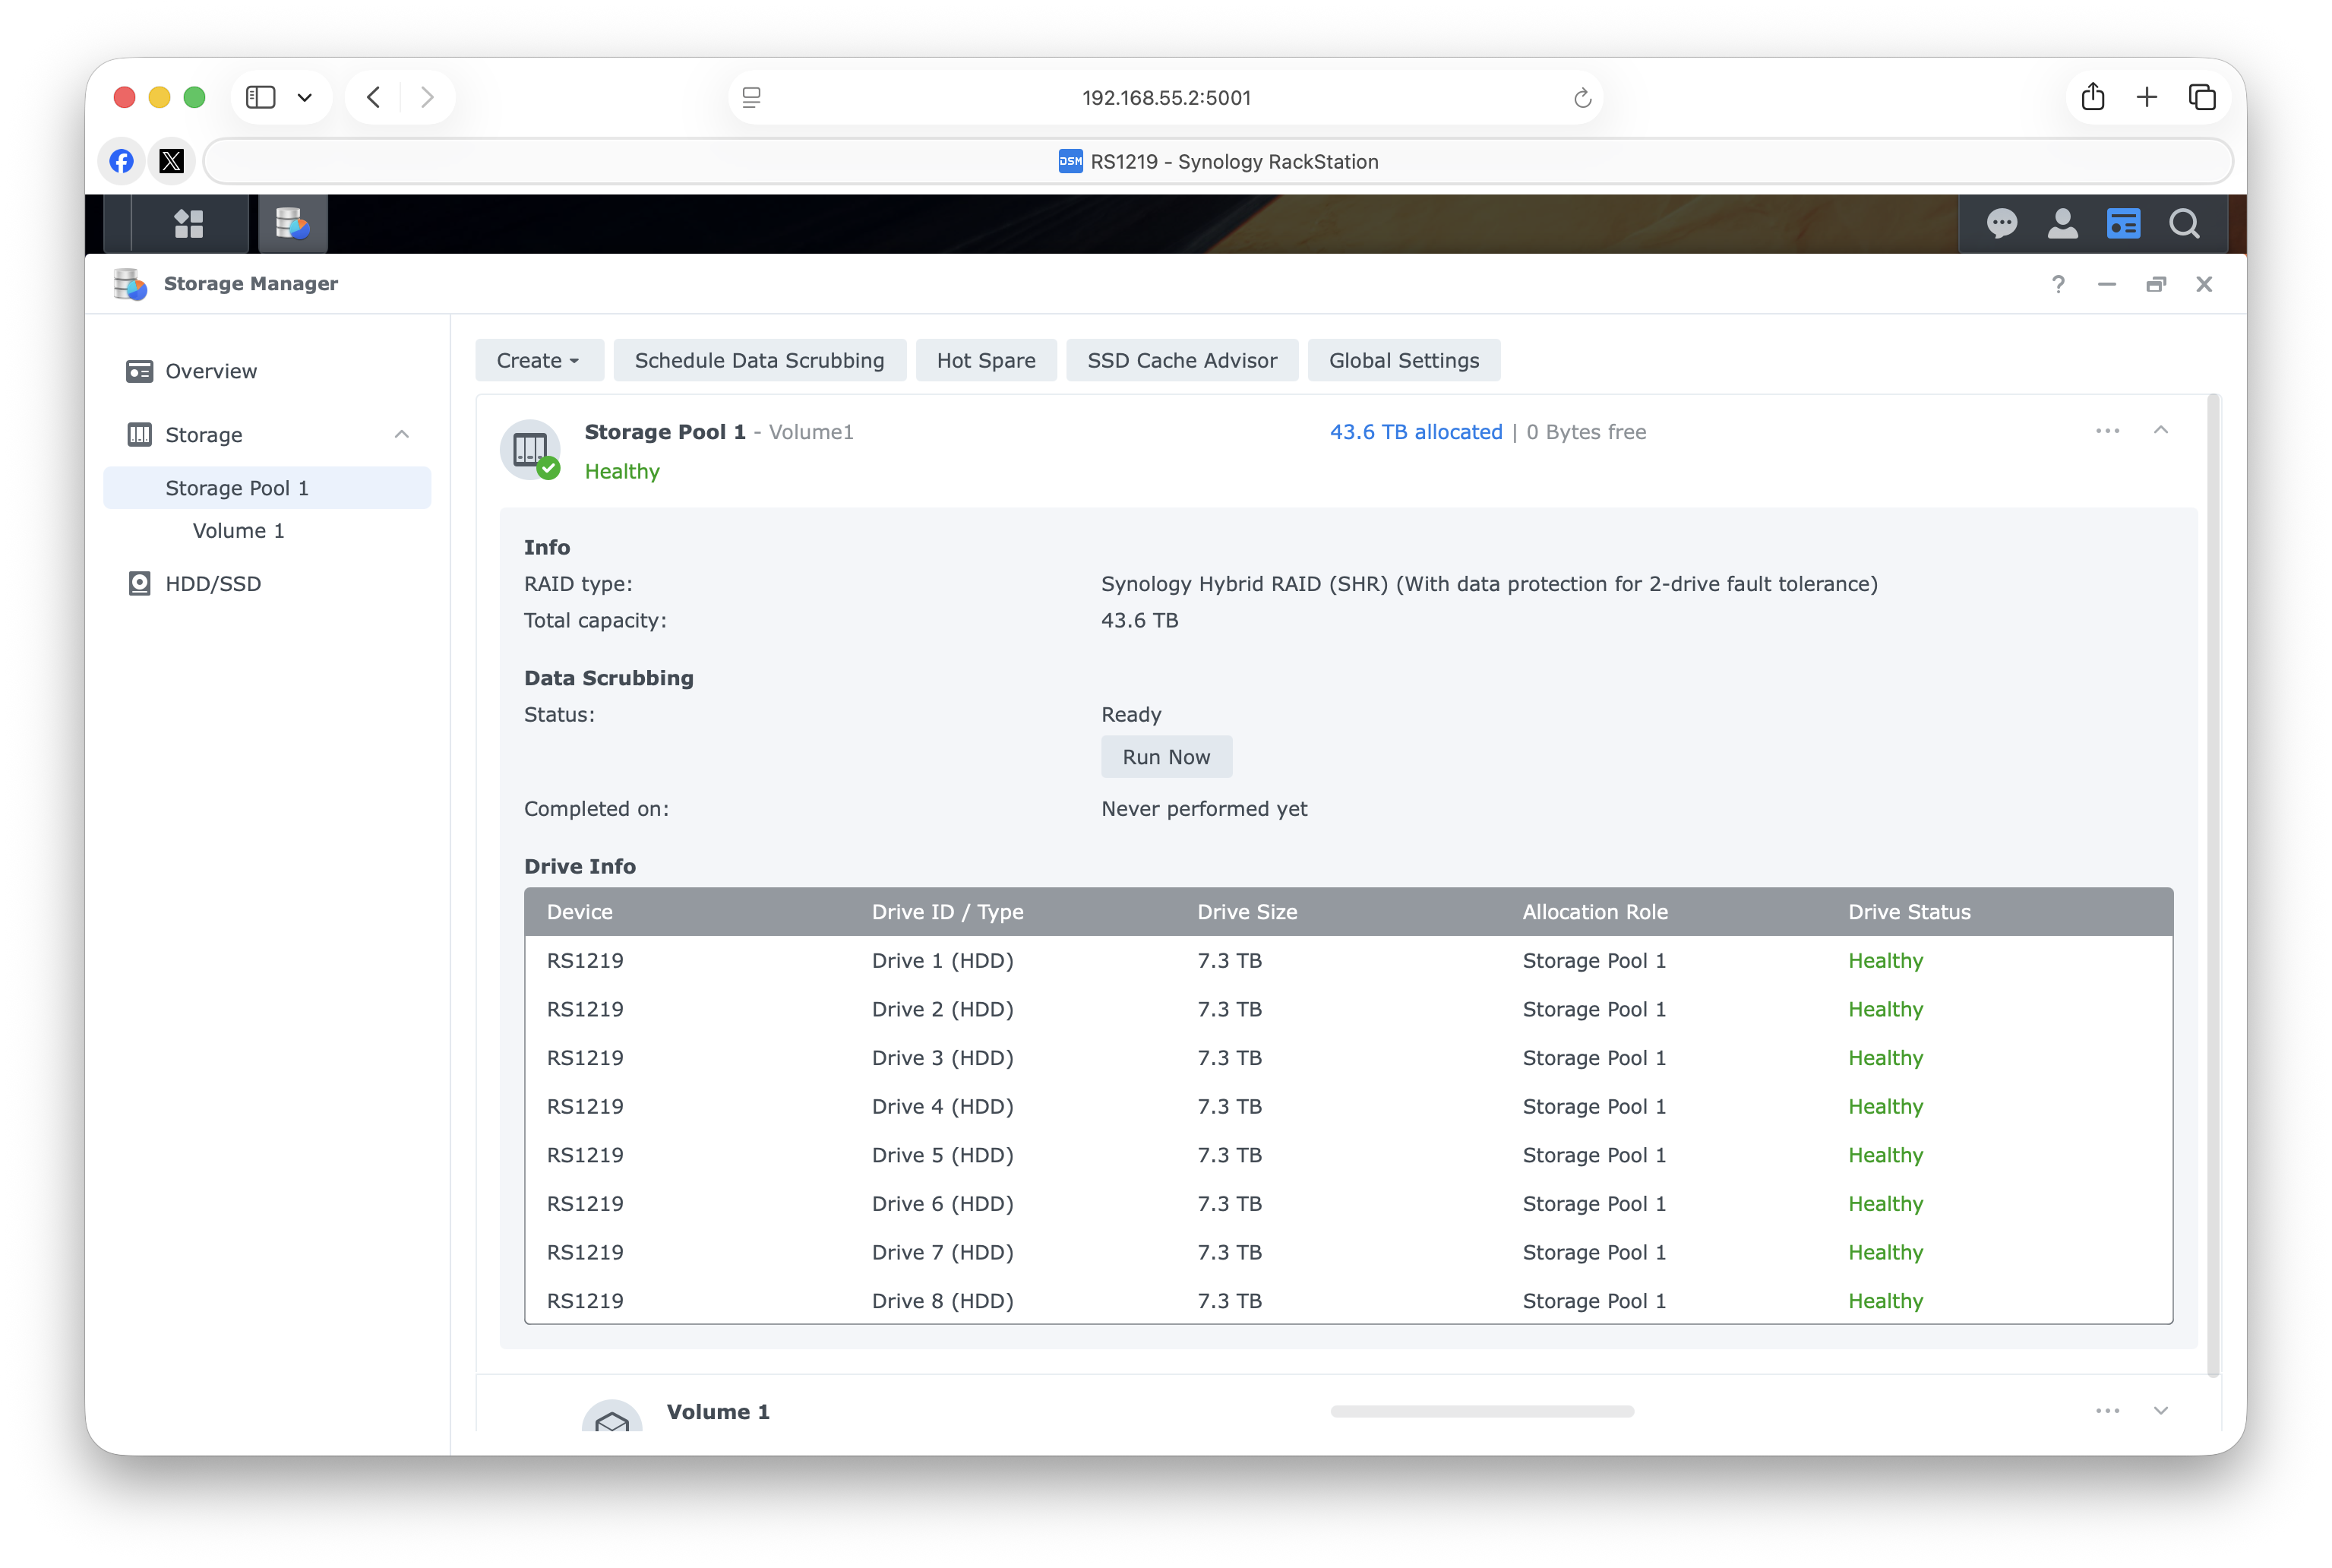Click the Safari address bar
This screenshot has height=1568, width=2332.
point(1166,97)
